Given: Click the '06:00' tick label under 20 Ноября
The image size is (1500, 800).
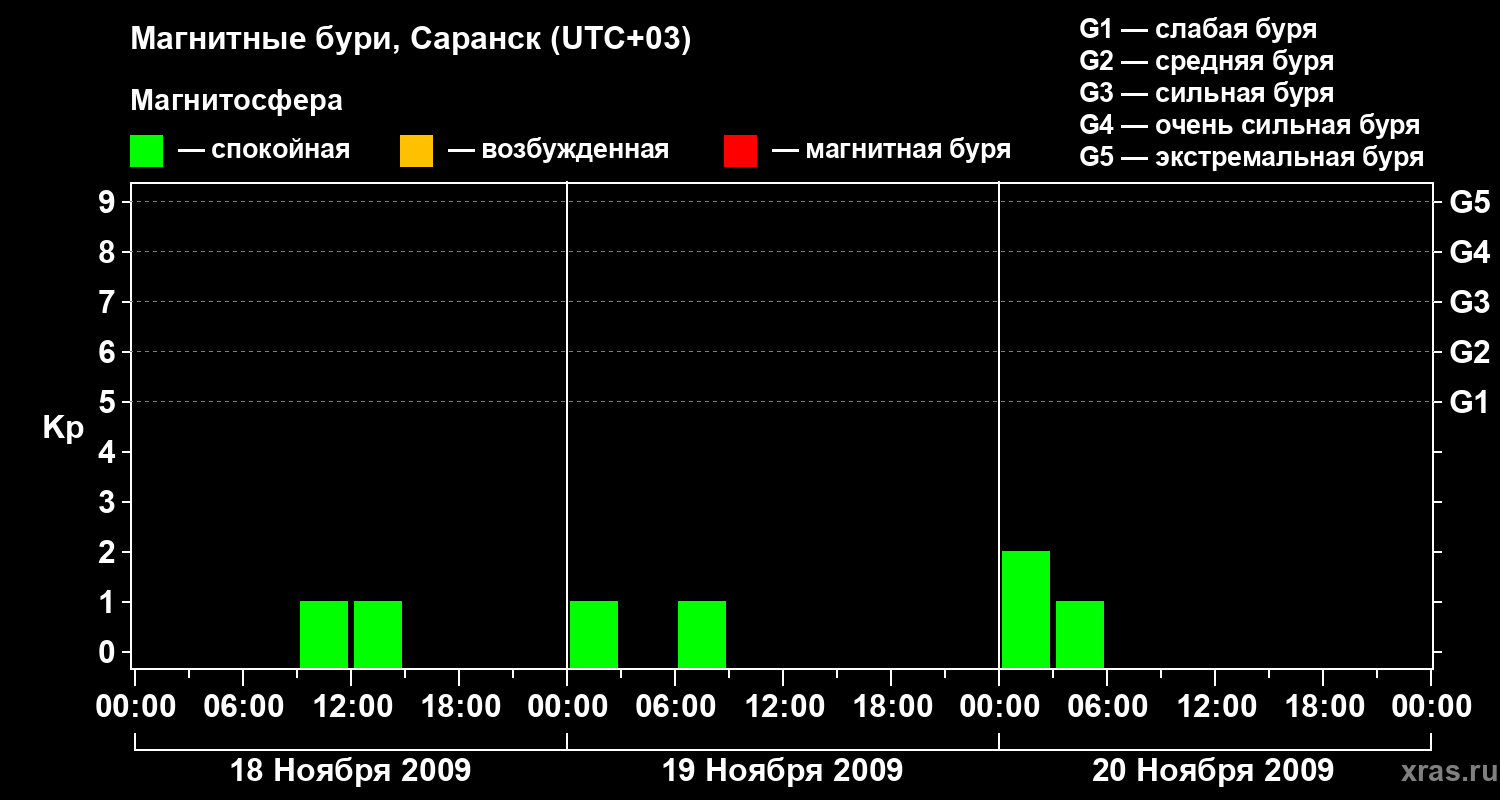Looking at the screenshot, I should pyautogui.click(x=1107, y=707).
